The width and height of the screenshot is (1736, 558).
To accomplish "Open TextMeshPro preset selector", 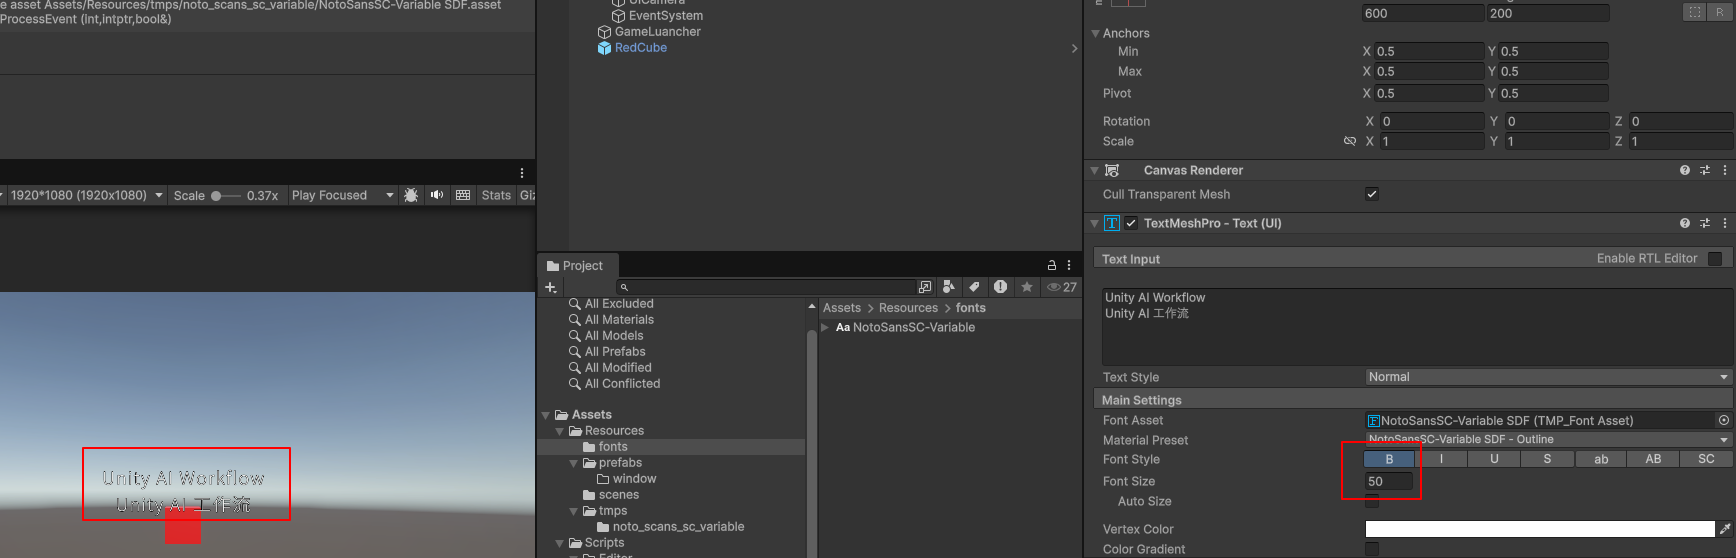I will point(1705,223).
